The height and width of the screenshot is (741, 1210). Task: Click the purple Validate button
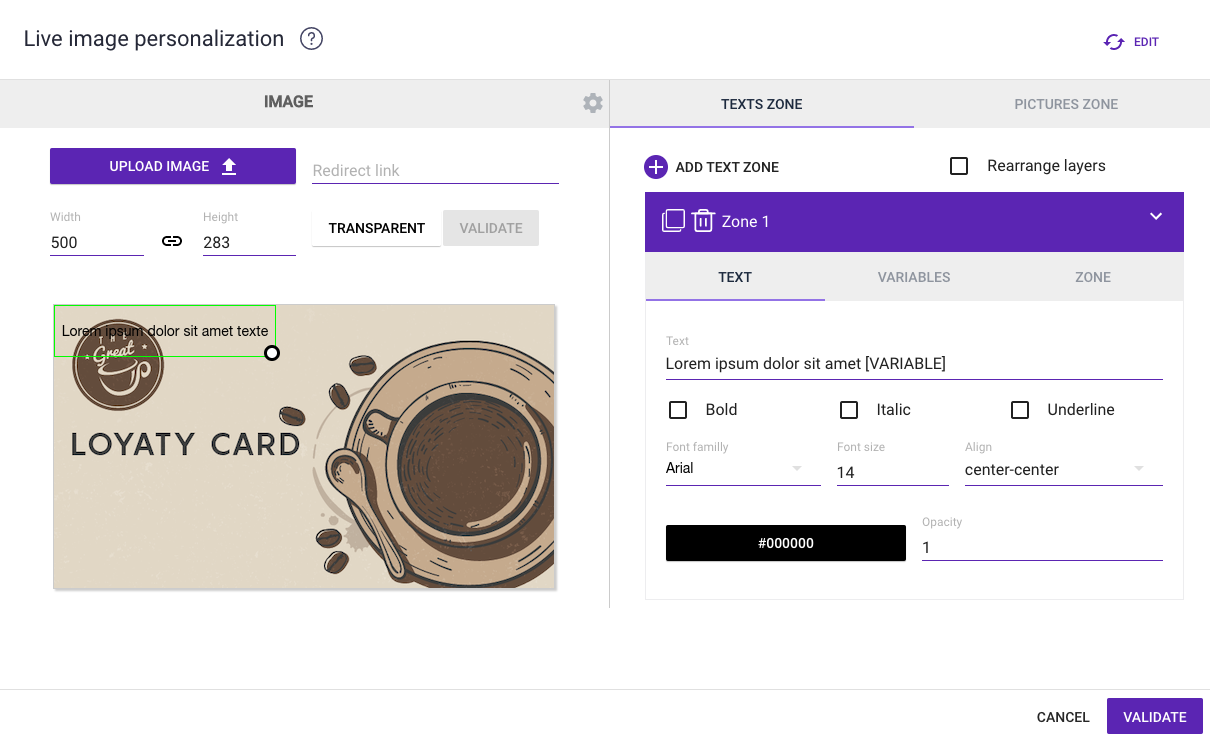(1154, 717)
